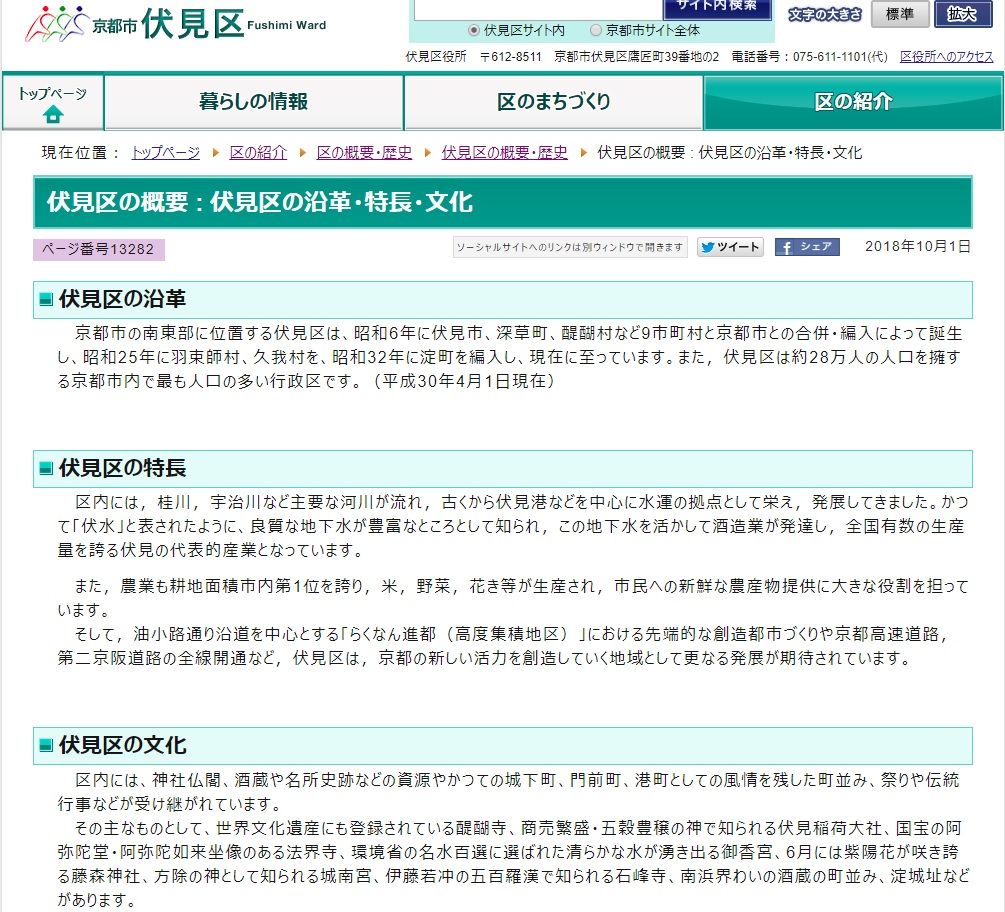Click the social link notice ソーシャルサイトへのリンクは別ウィンドウで開きます
Image resolution: width=1005 pixels, height=912 pixels.
[x=570, y=247]
